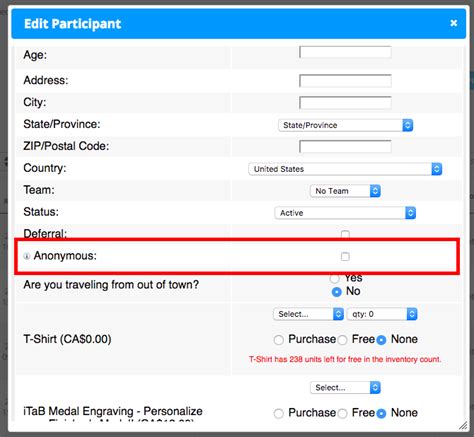474x437 pixels.
Task: Open the Country dropdown showing United States
Action: [x=345, y=169]
